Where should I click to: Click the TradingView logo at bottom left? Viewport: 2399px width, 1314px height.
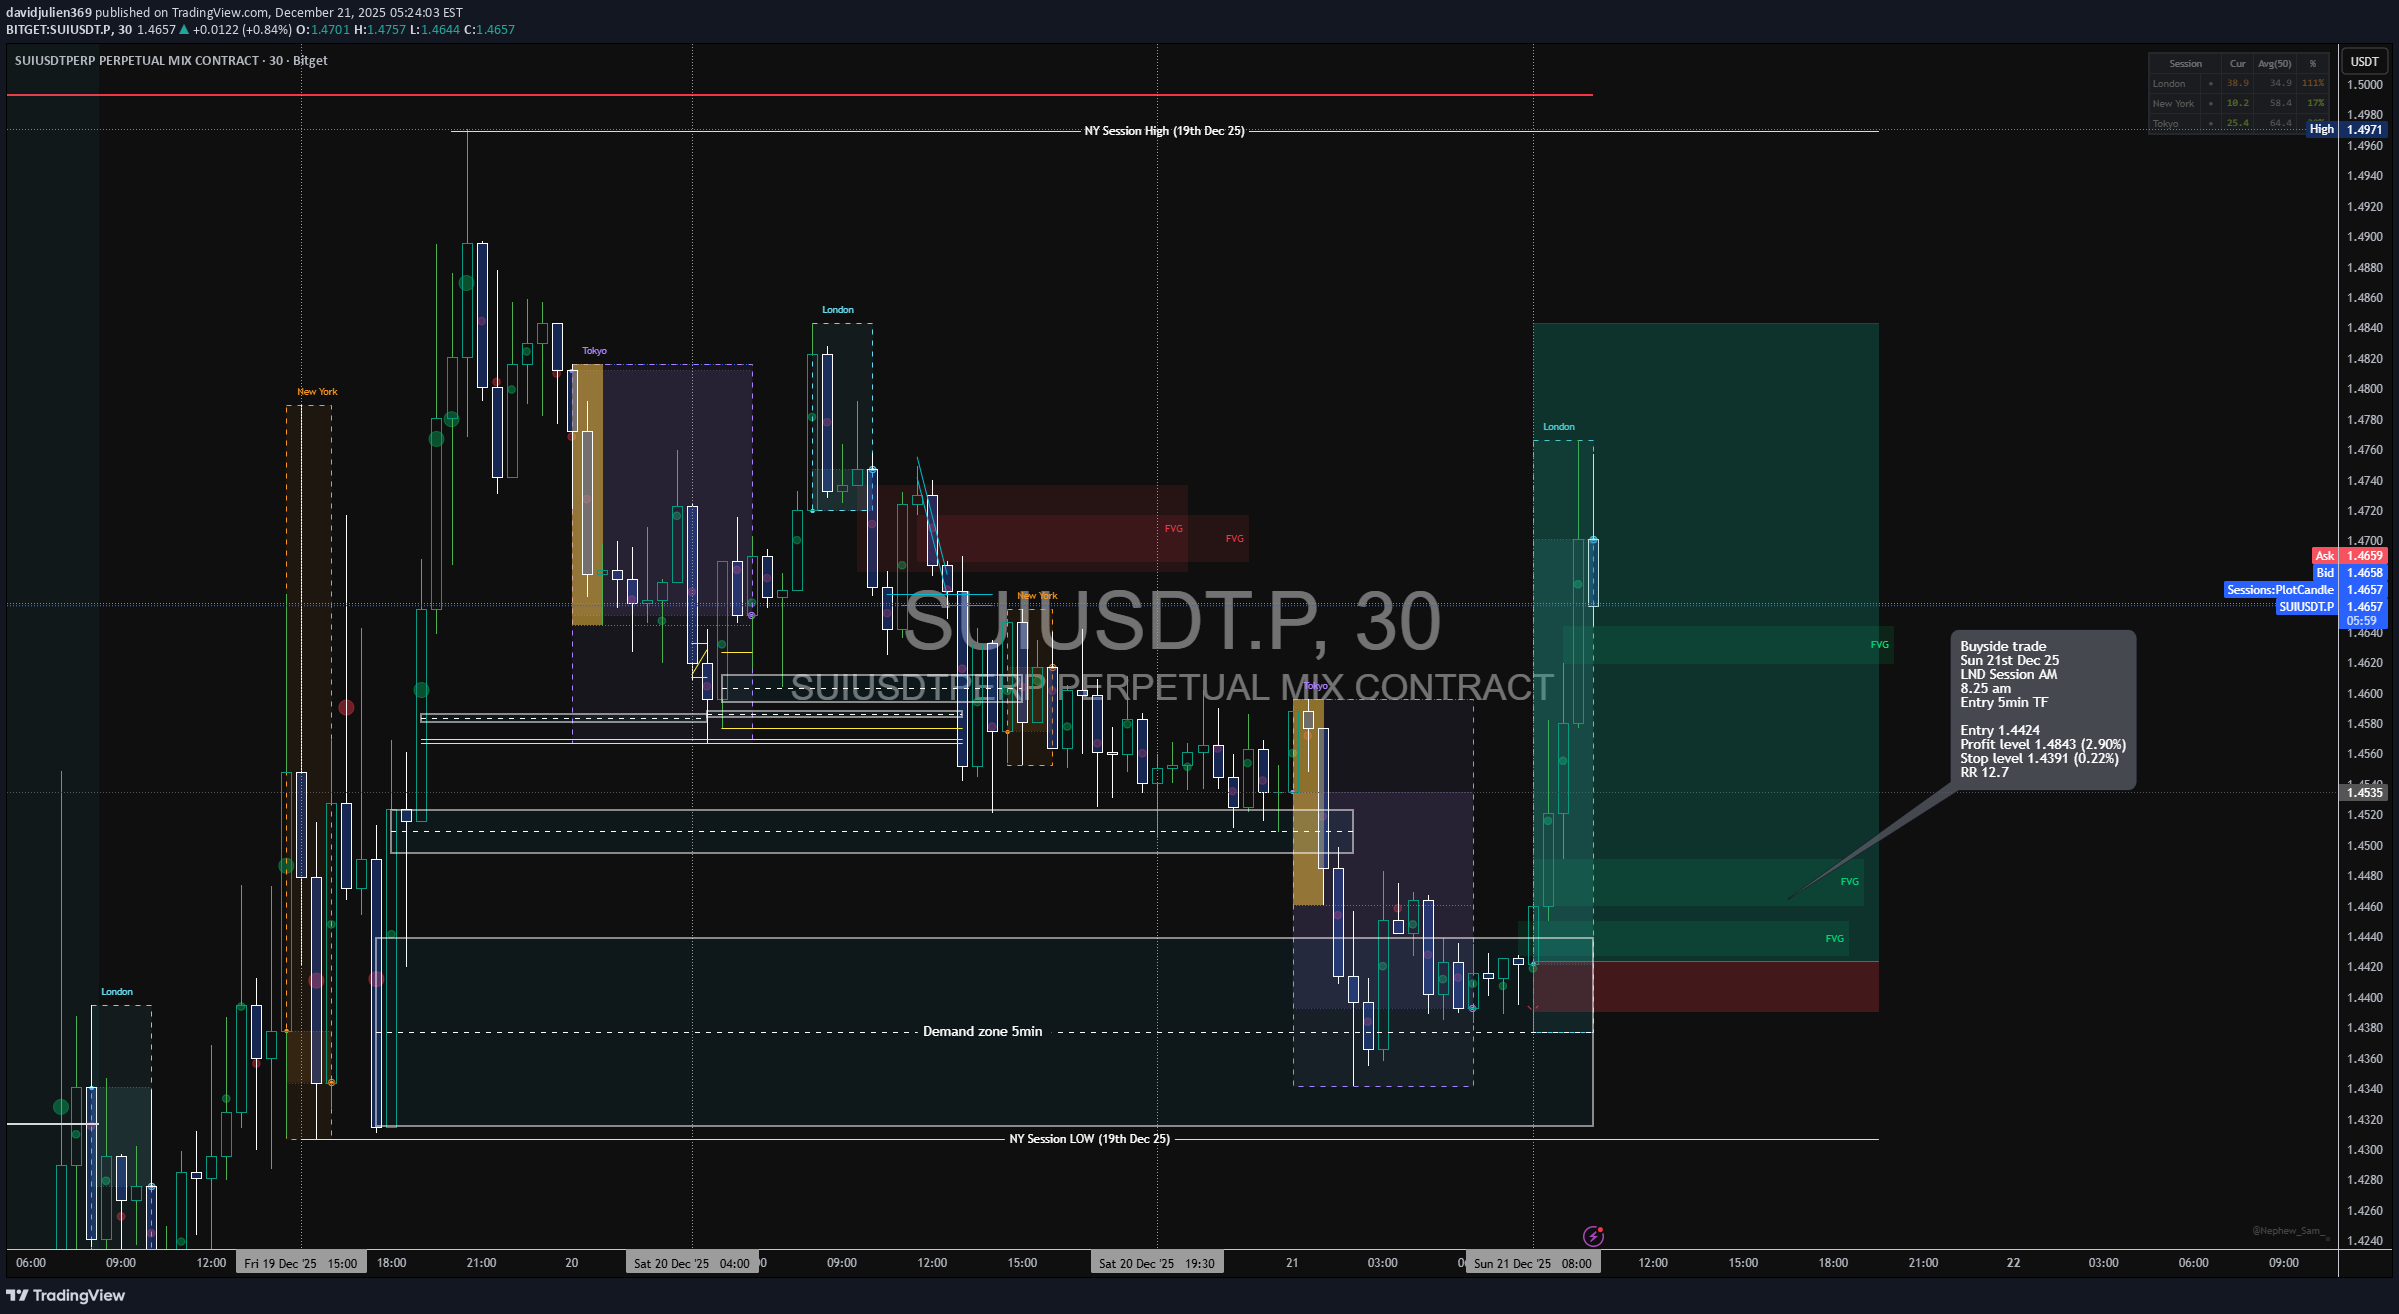tap(66, 1295)
